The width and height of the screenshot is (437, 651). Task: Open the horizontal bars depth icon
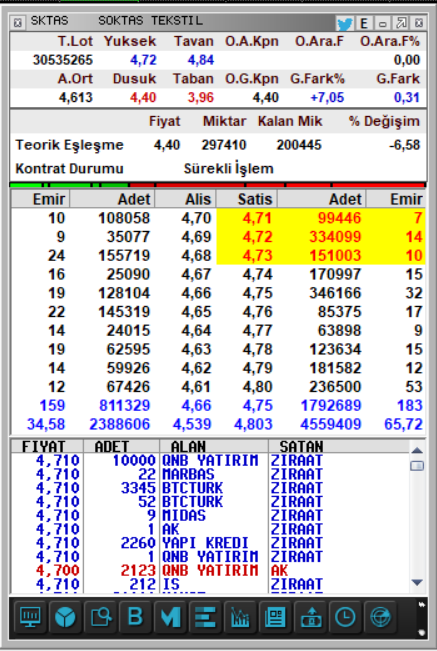pyautogui.click(x=205, y=617)
